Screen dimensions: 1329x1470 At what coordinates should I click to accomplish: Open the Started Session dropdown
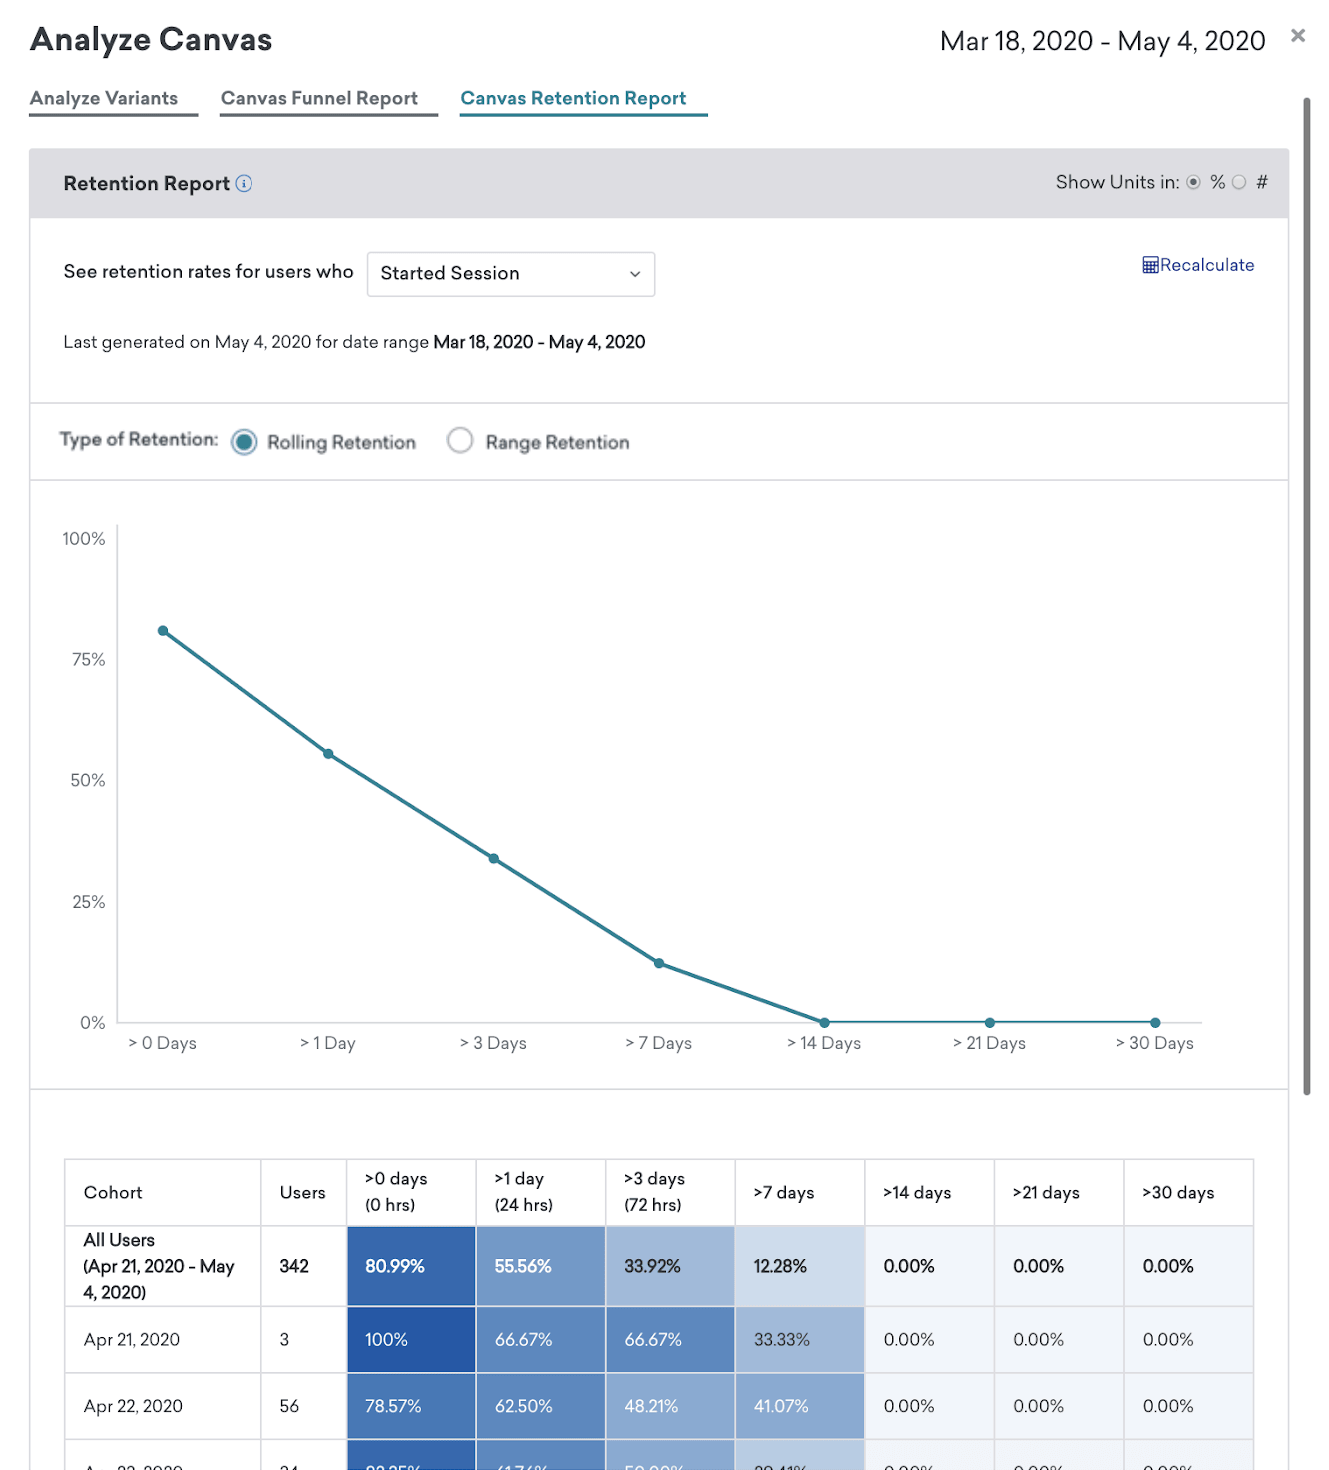[511, 274]
